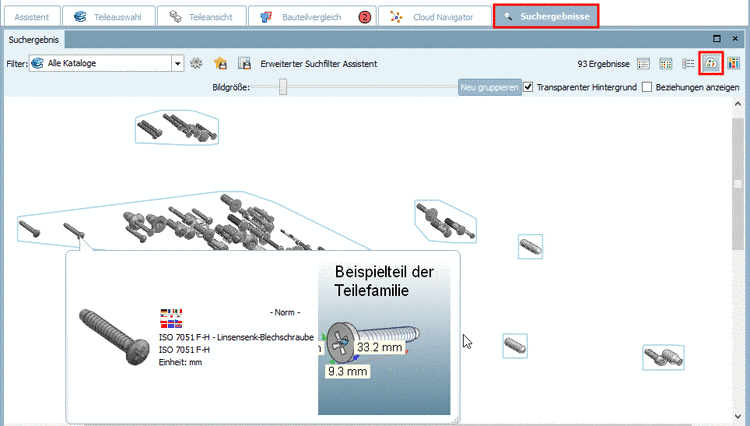Select the colored bar chart view icon
750x426 pixels.
point(733,63)
